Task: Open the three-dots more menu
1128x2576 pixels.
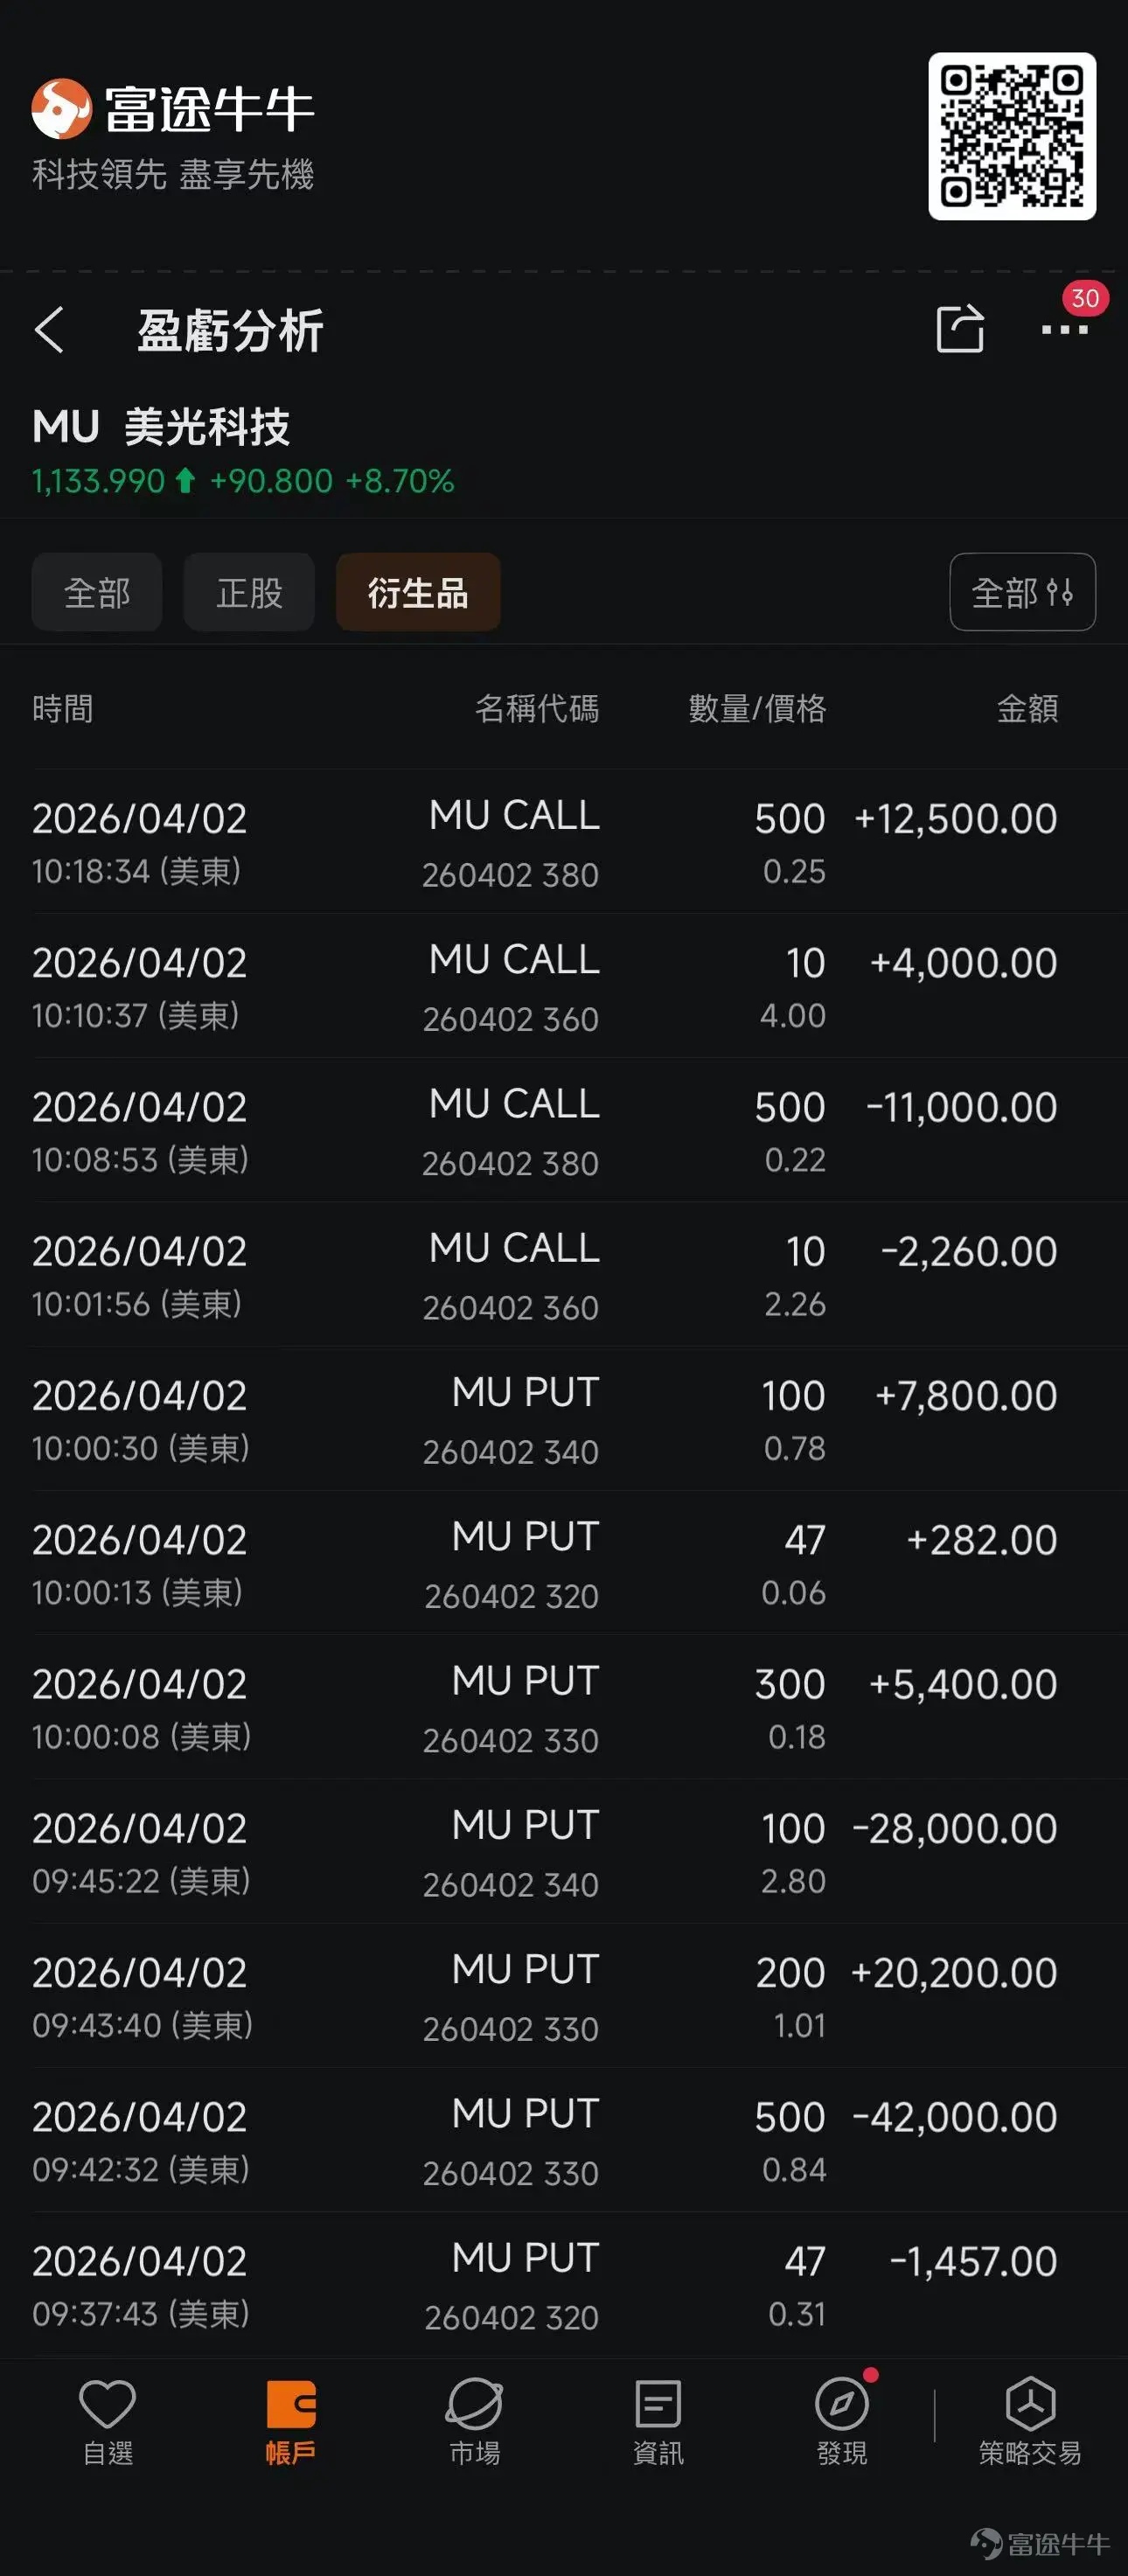Action: 1064,328
